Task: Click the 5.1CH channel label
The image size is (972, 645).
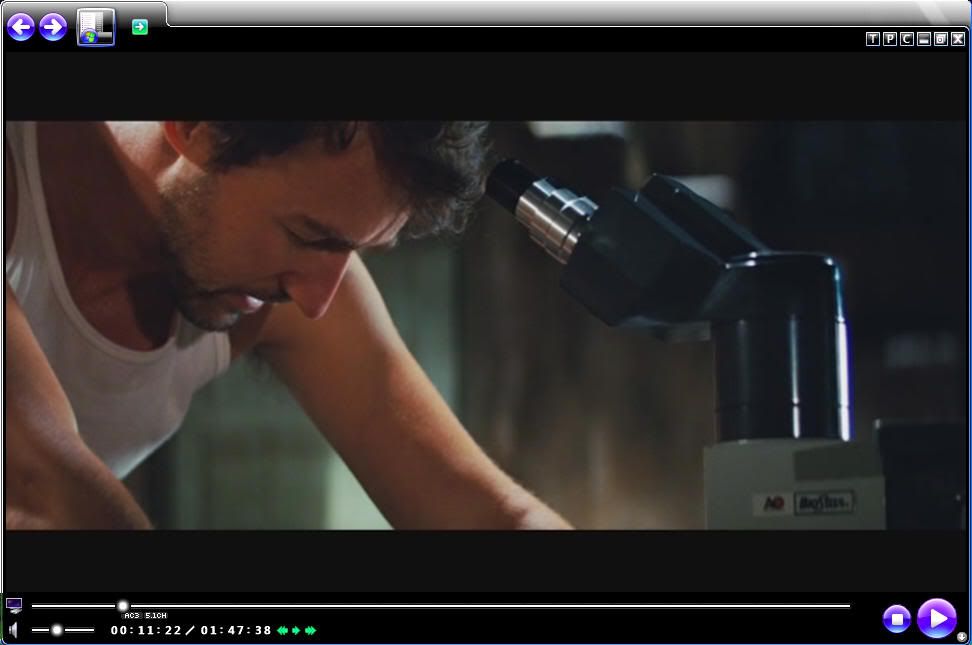Action: tap(156, 615)
